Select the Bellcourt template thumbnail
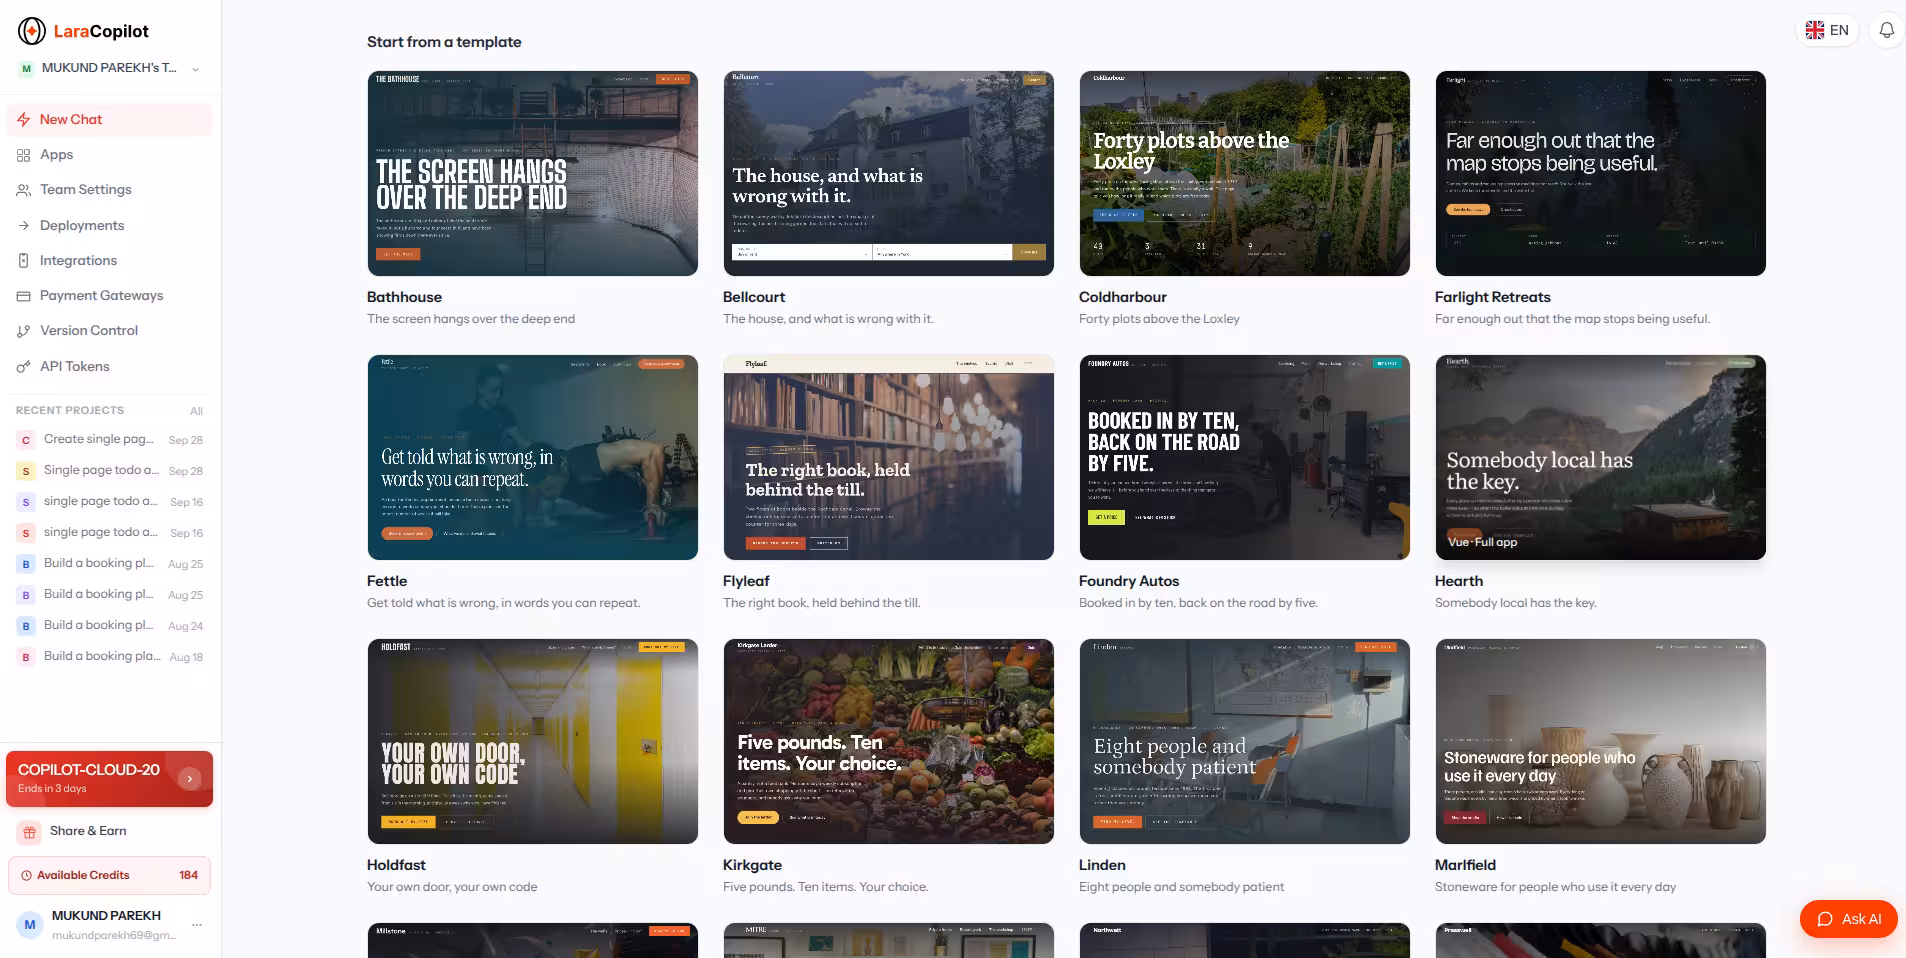 click(889, 173)
